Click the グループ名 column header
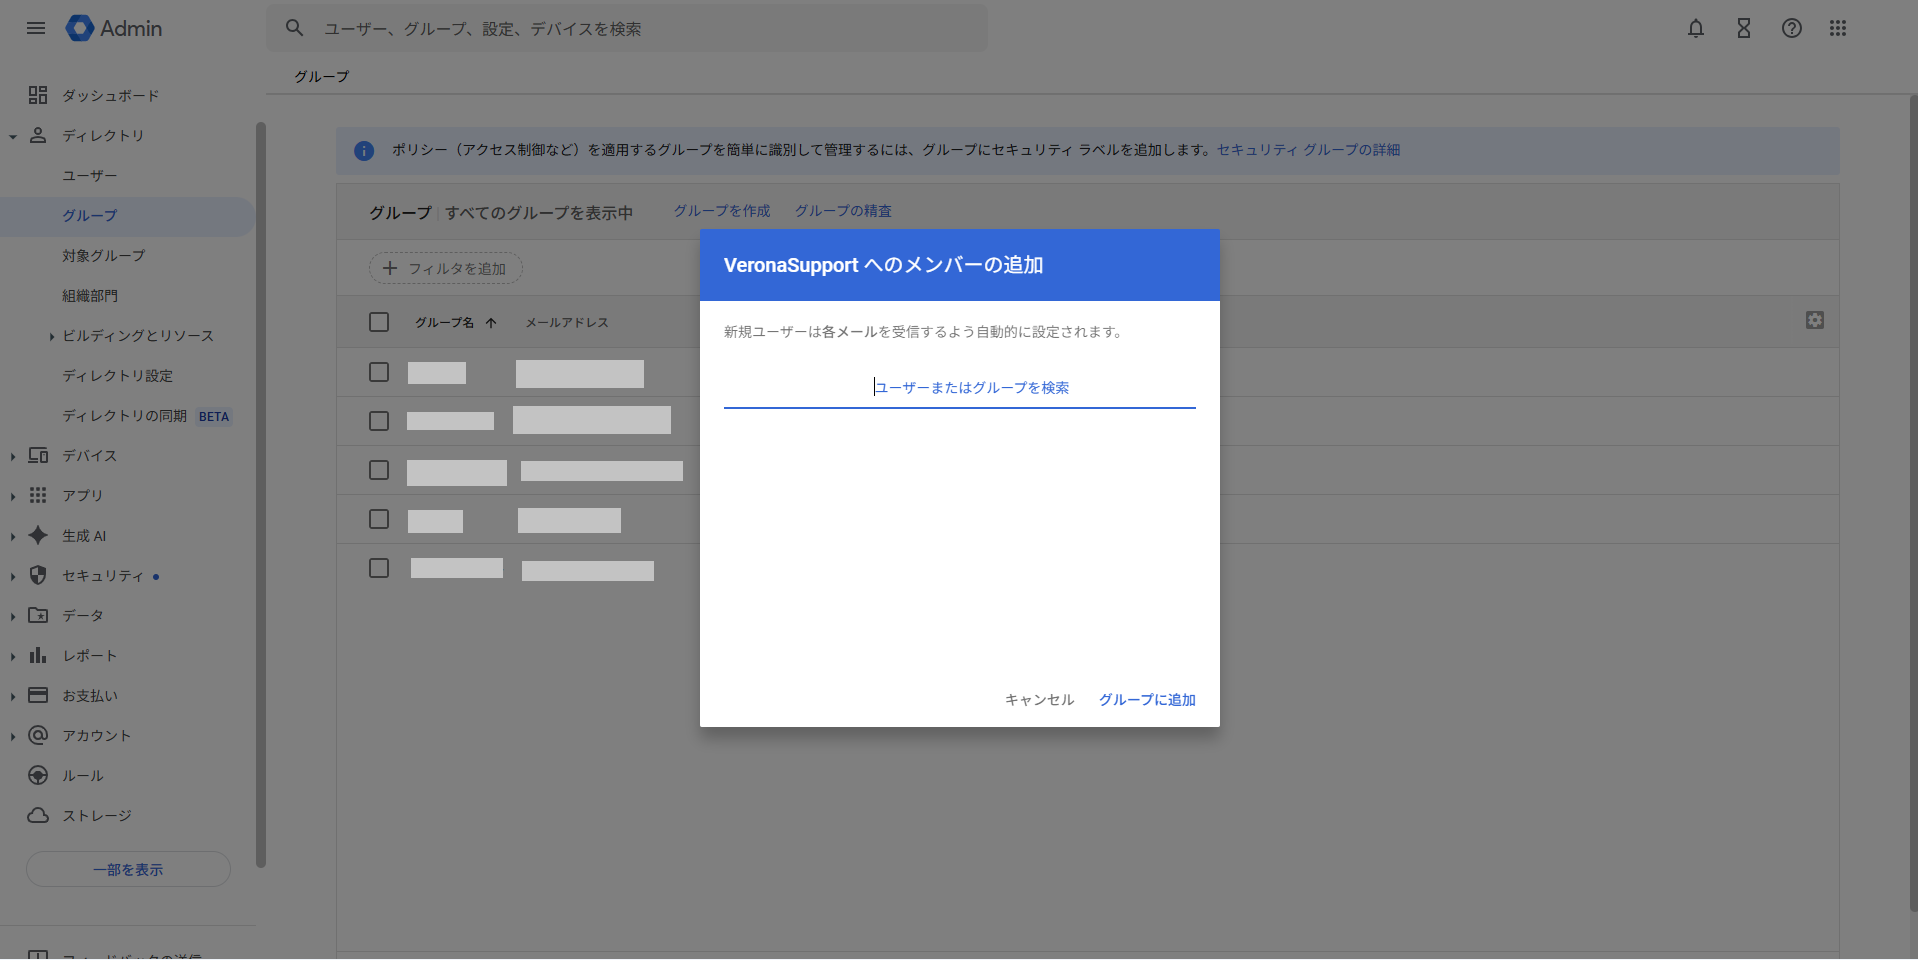1918x960 pixels. [x=445, y=323]
